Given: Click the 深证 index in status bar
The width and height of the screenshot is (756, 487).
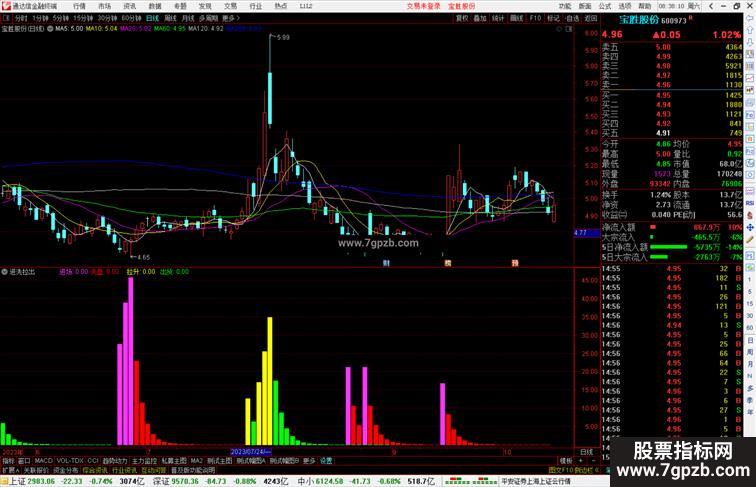Looking at the screenshot, I should [x=162, y=481].
